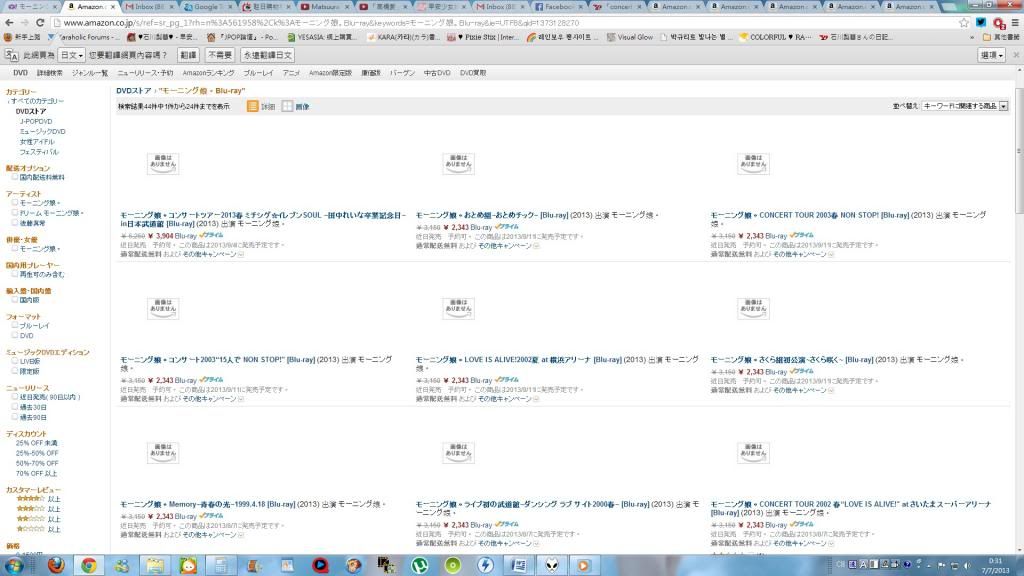Open the Chrome menu button

(1015, 22)
